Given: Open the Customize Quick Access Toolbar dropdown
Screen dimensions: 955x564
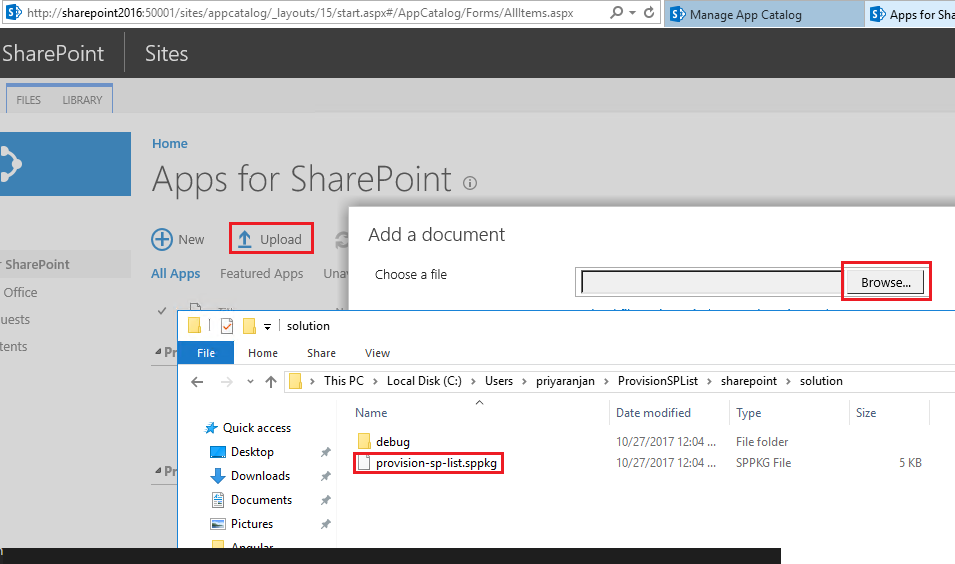Looking at the screenshot, I should click(x=267, y=327).
